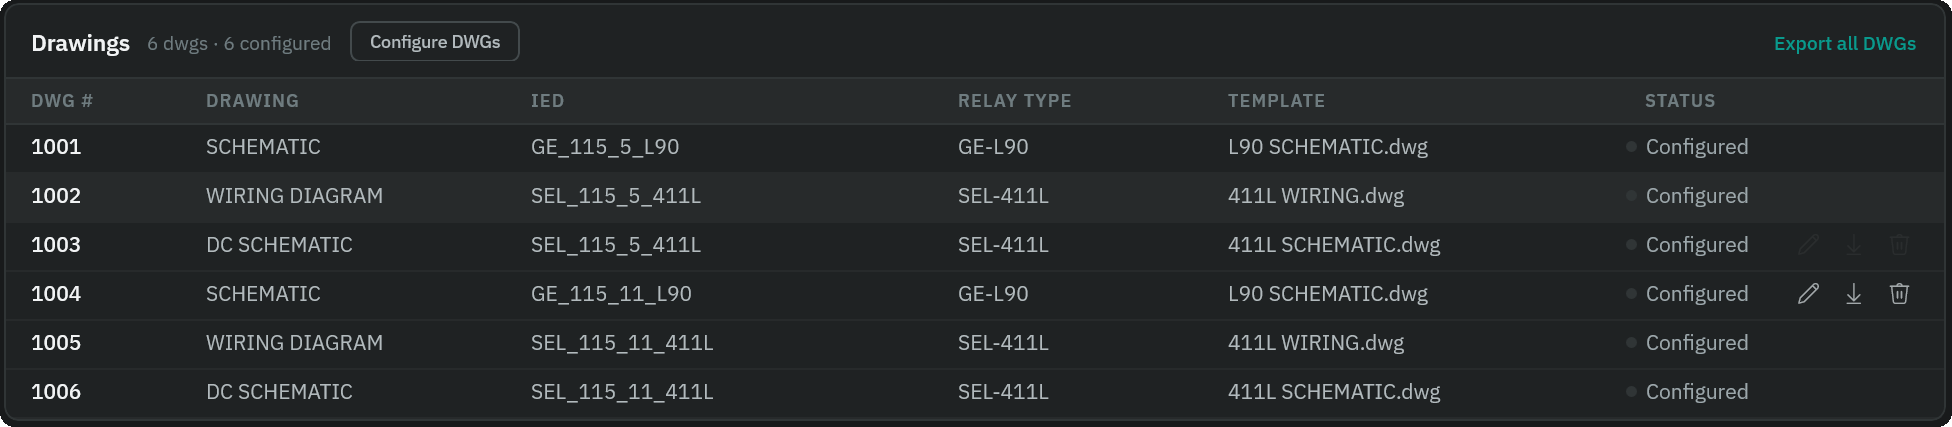This screenshot has height=427, width=1952.
Task: Click IED SEL_115_11_411L in row 1005
Action: pyautogui.click(x=622, y=343)
